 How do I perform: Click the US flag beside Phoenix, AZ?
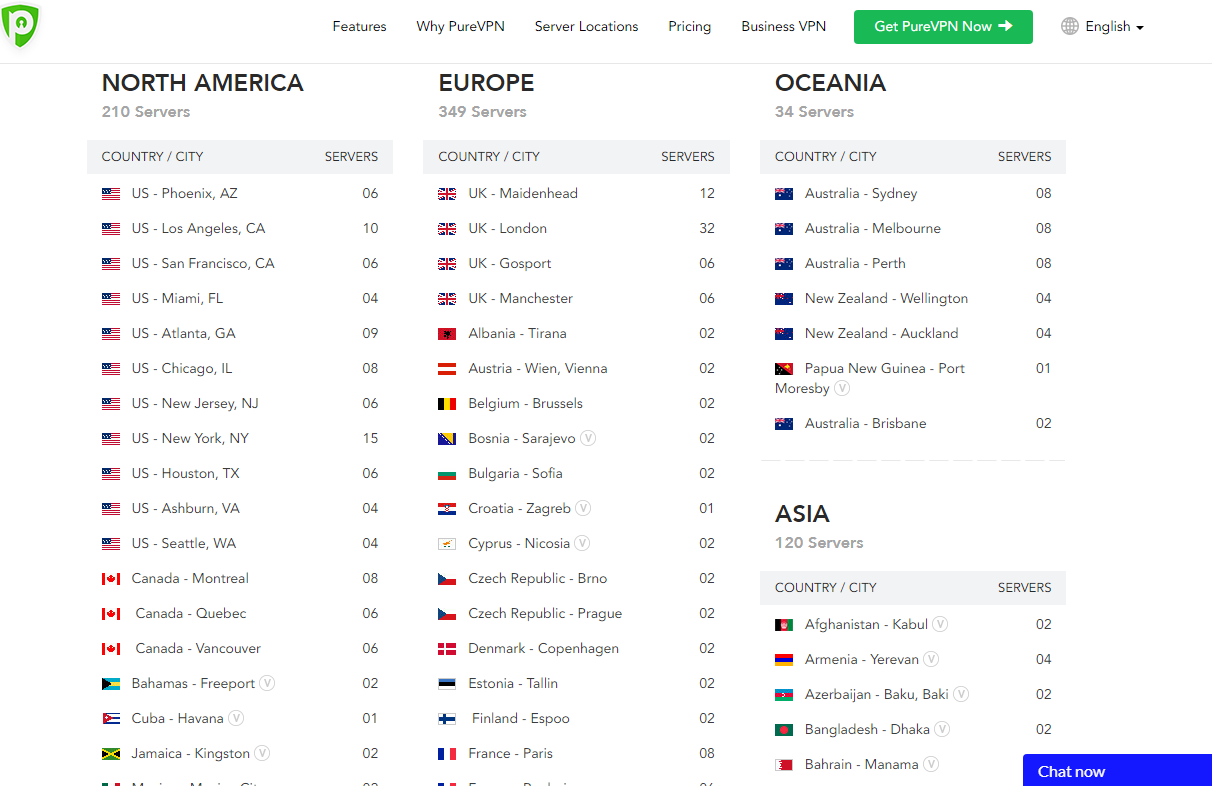pyautogui.click(x=111, y=194)
